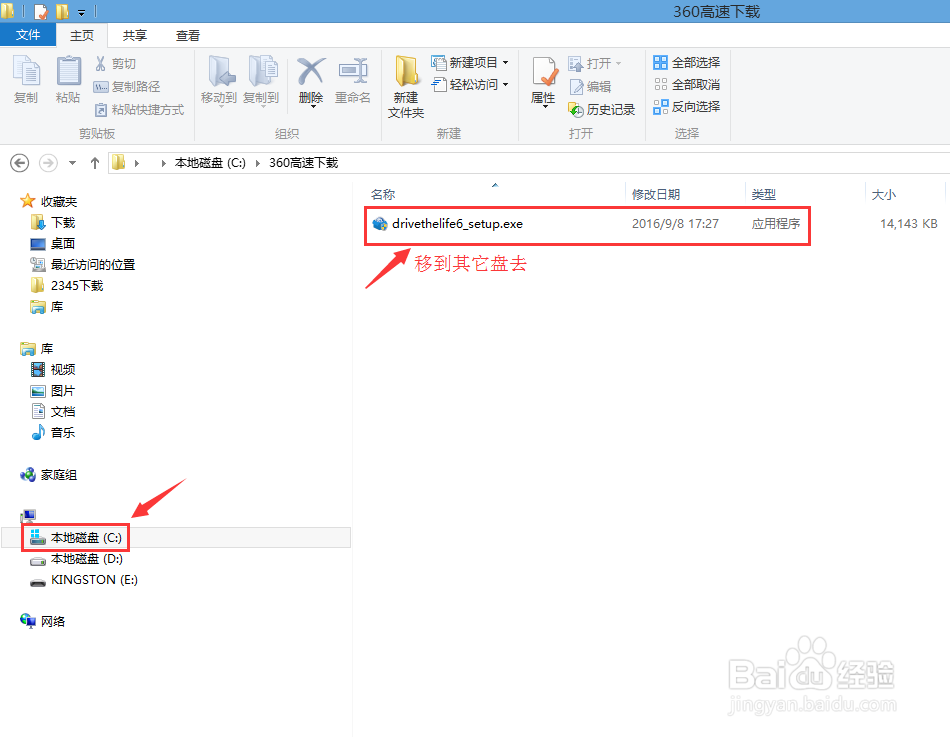Select KINGSTON (E:) drive in the sidebar
The height and width of the screenshot is (737, 950).
[x=97, y=579]
